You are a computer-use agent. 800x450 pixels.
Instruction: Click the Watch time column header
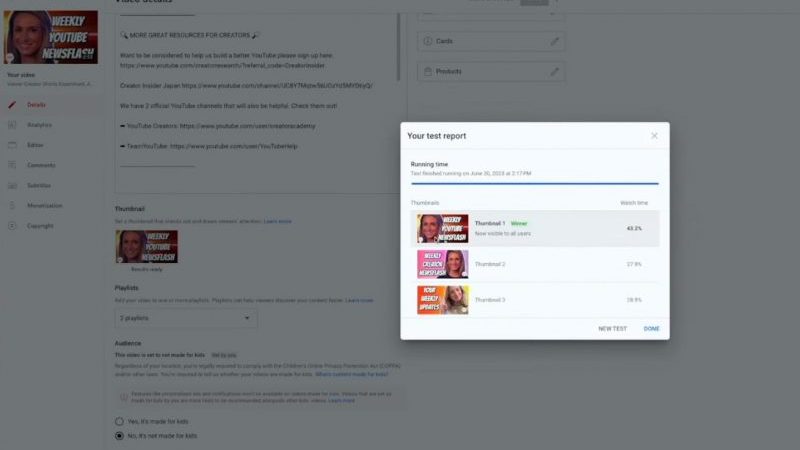click(x=634, y=203)
